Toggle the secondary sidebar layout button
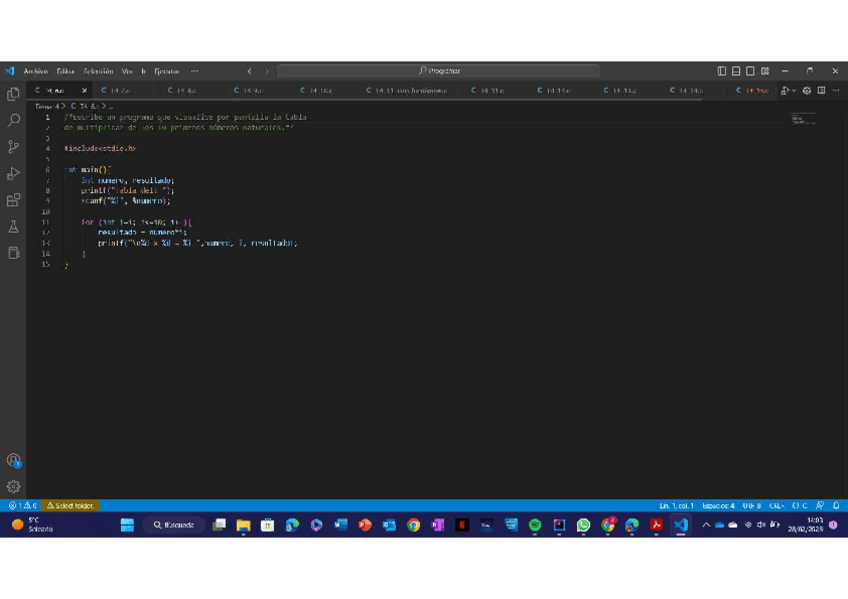Viewport: 848px width, 599px height. coord(750,71)
